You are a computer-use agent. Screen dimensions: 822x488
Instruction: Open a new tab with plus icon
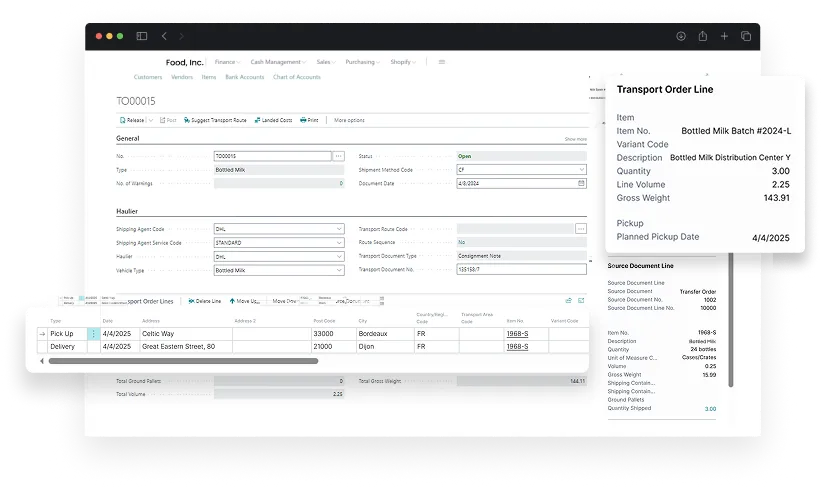click(725, 36)
